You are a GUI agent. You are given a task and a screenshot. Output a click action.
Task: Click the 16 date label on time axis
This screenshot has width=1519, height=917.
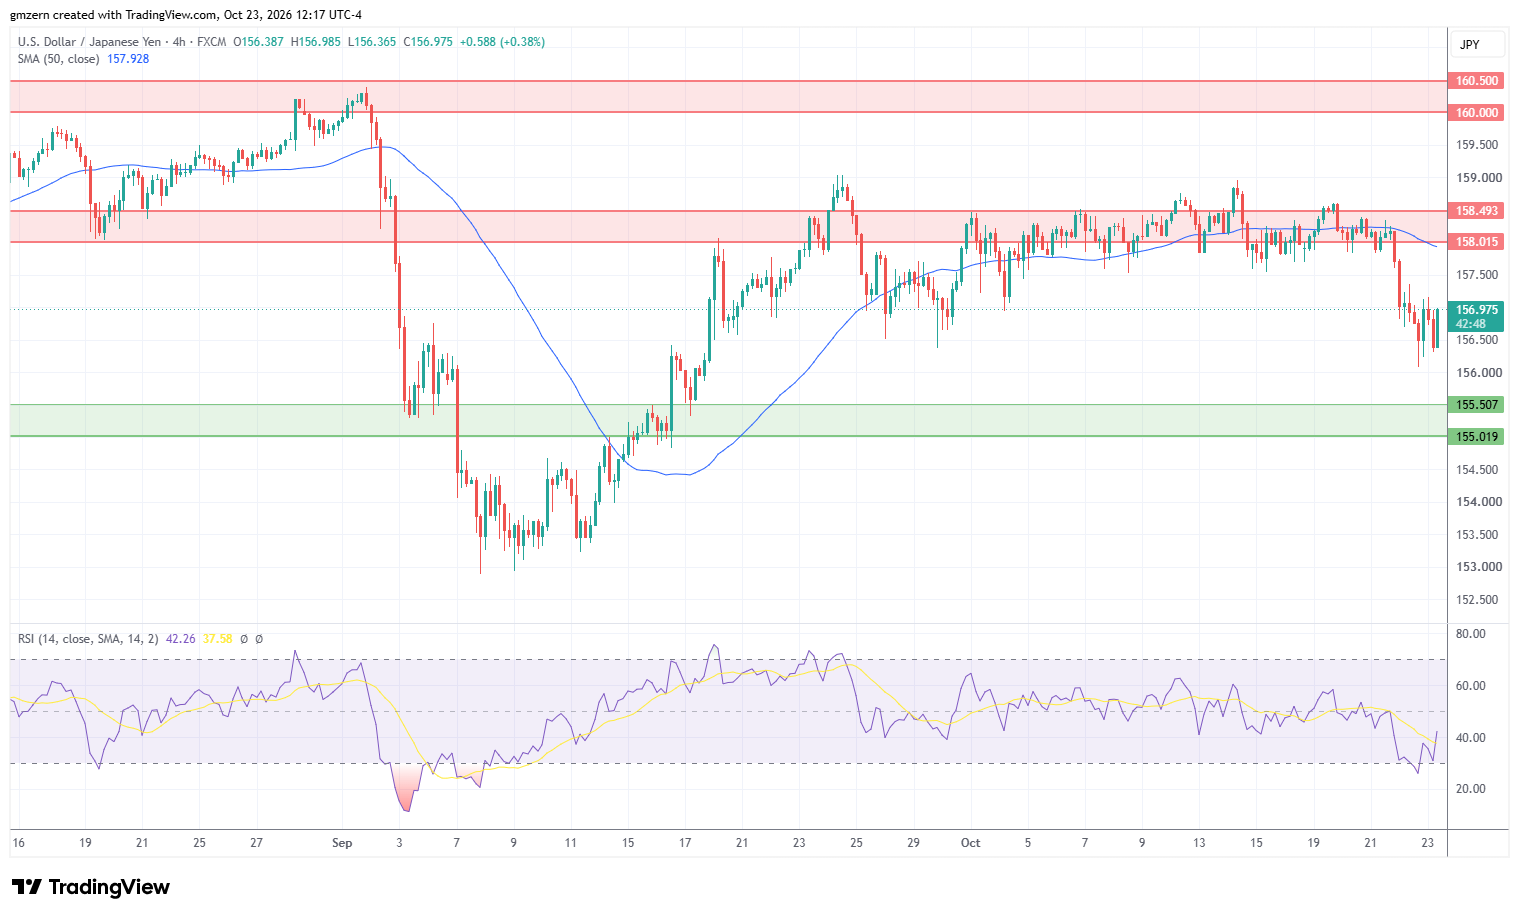tap(18, 843)
